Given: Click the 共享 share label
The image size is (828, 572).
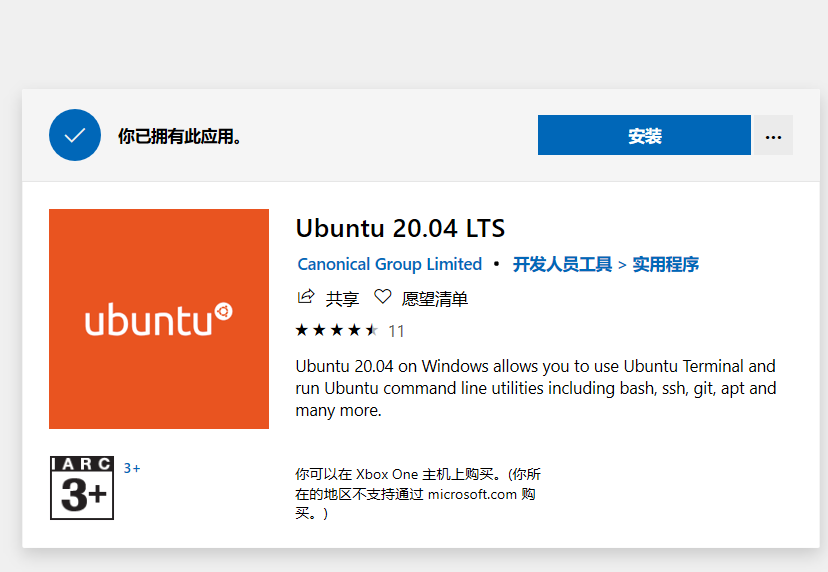Looking at the screenshot, I should pyautogui.click(x=342, y=299).
